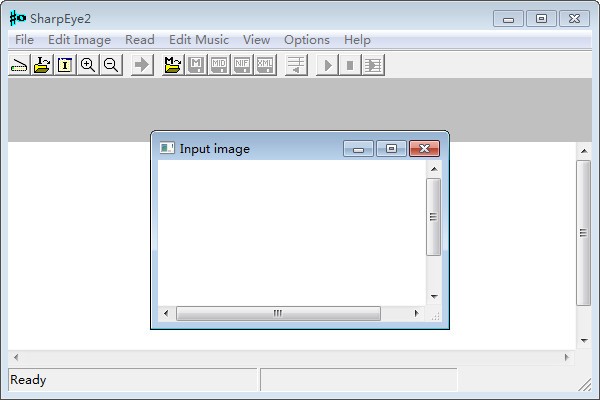The image size is (600, 400).
Task: Click the scanner acquire image icon
Action: pyautogui.click(x=19, y=65)
